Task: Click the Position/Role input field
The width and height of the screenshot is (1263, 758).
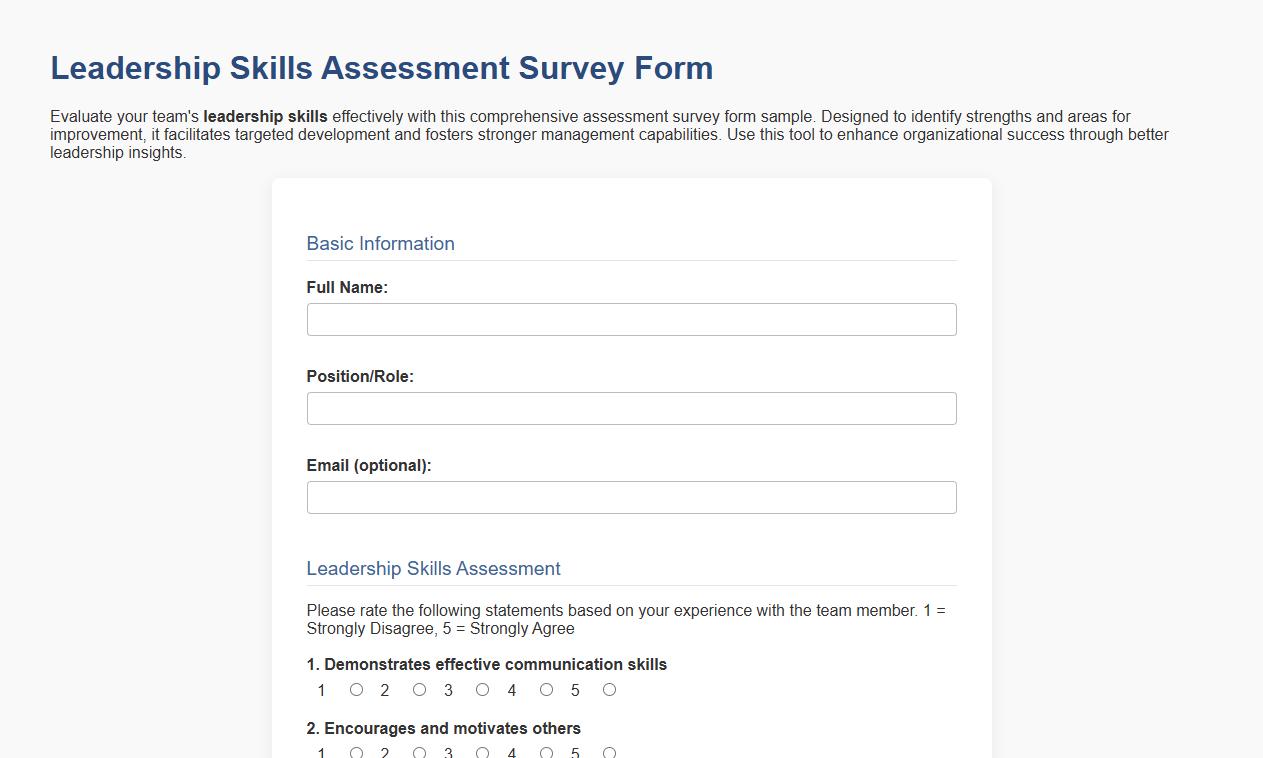Action: 631,408
